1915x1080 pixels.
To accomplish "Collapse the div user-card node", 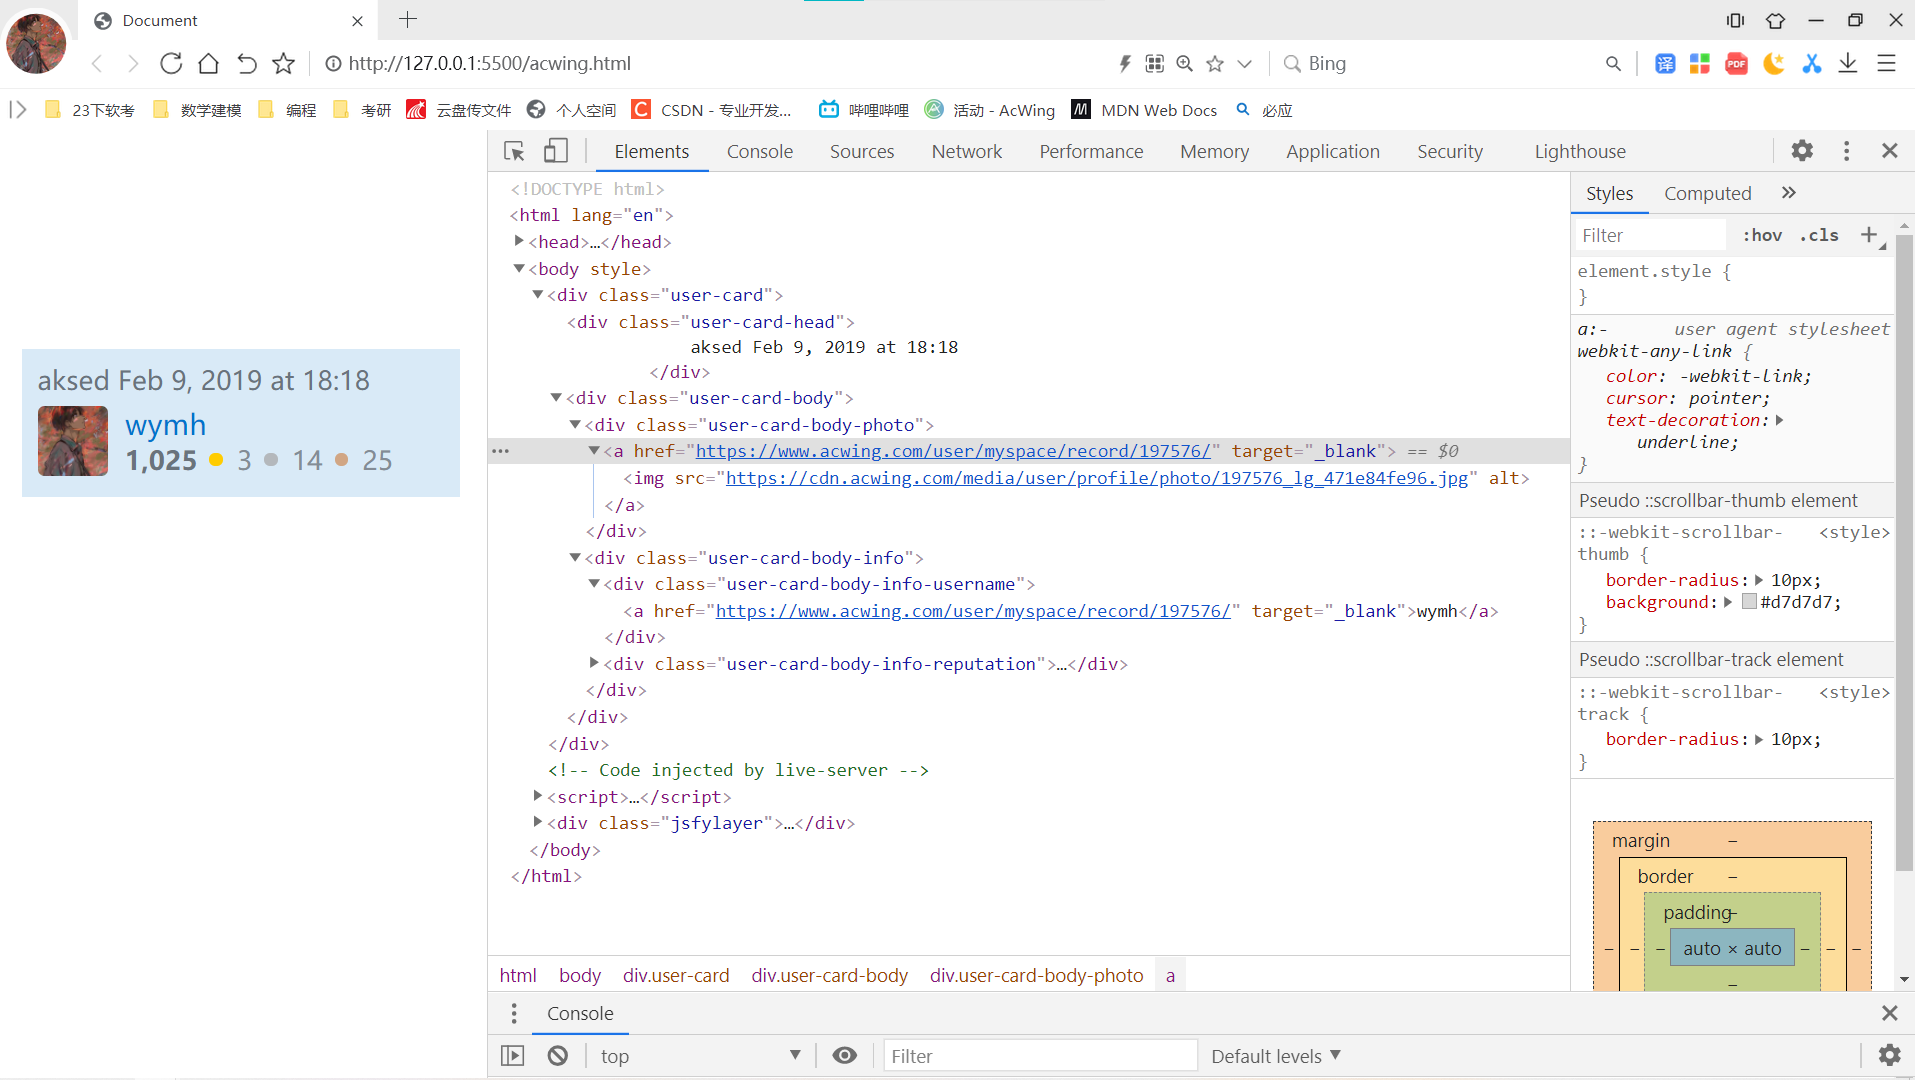I will coord(538,294).
